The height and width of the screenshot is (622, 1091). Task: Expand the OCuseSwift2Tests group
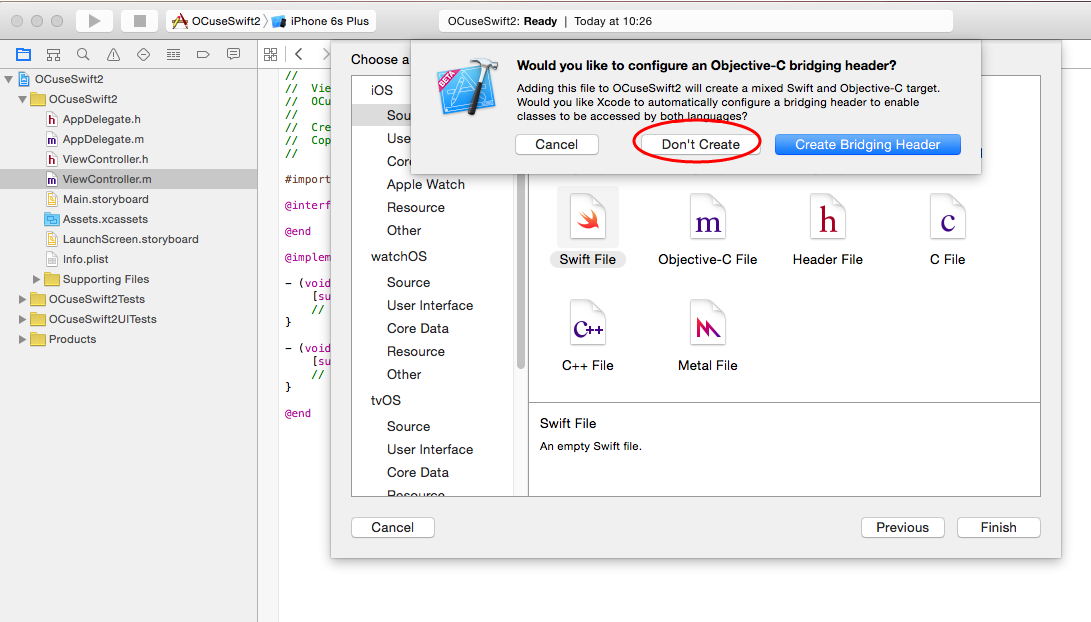coord(22,299)
